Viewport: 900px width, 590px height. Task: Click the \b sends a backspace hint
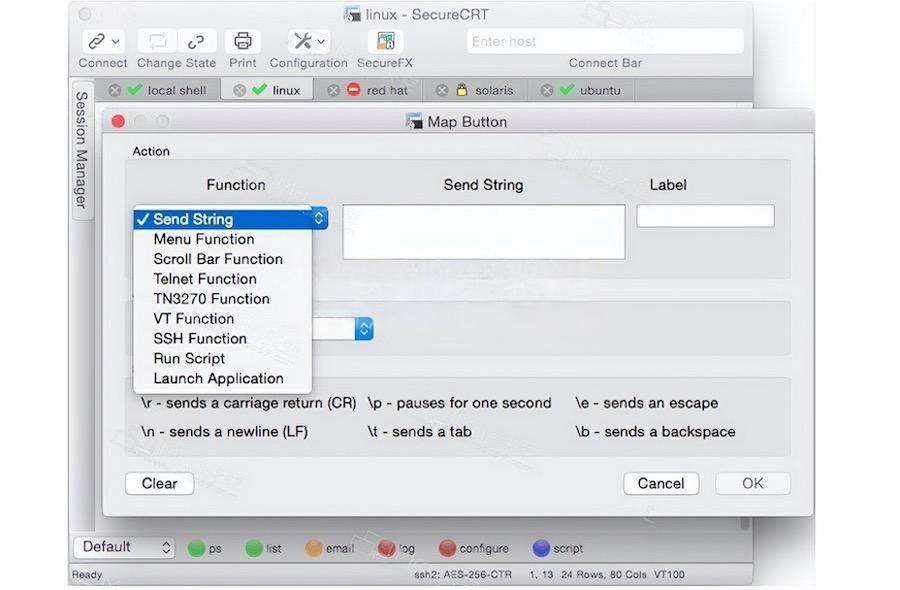click(x=655, y=432)
